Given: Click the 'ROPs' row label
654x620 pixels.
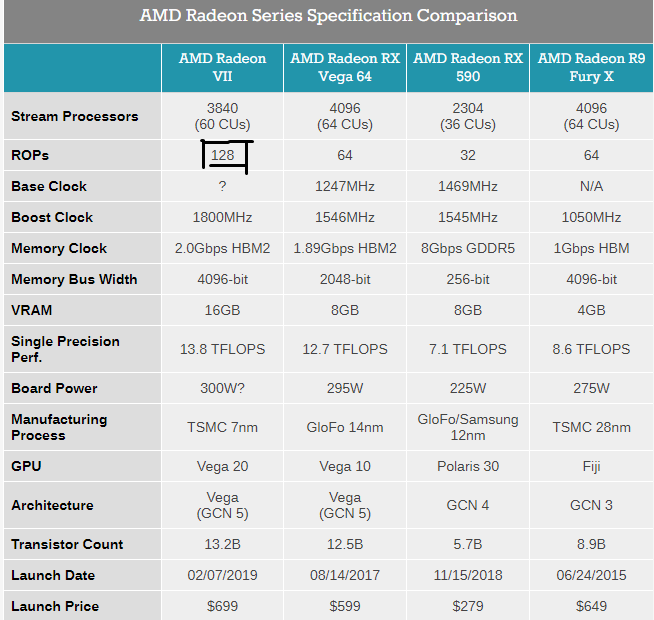Looking at the screenshot, I should tap(30, 155).
